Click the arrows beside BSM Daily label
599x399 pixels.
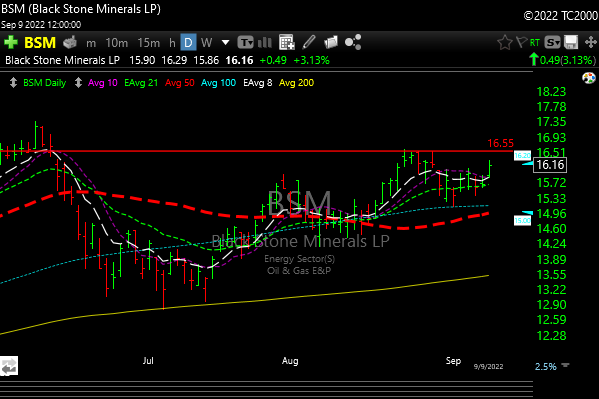[x=13, y=83]
